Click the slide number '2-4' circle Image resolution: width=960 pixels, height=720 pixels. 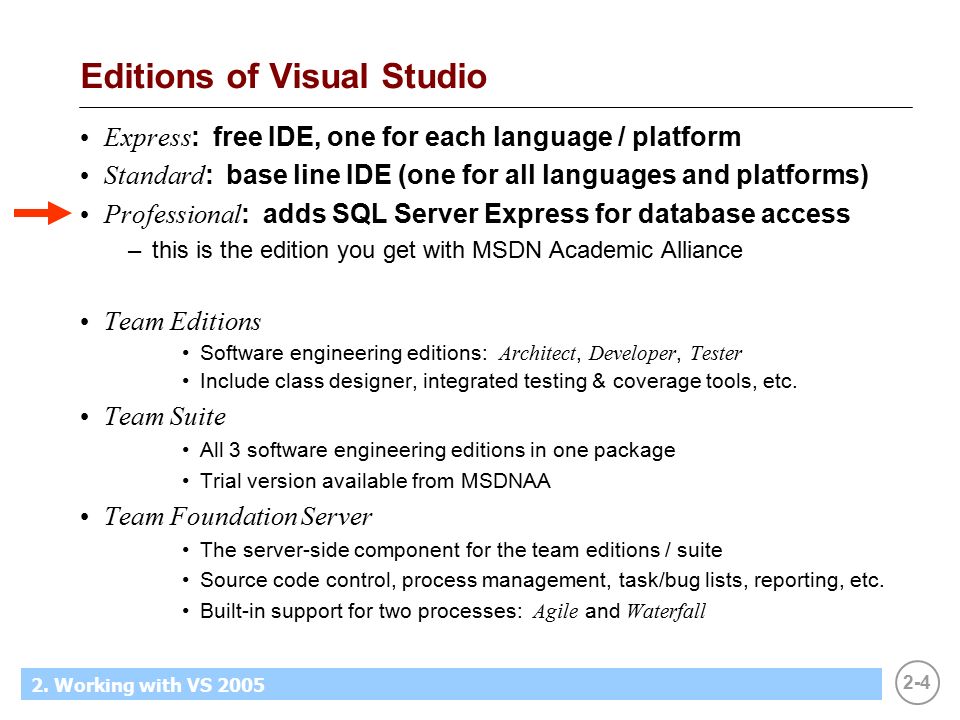917,682
